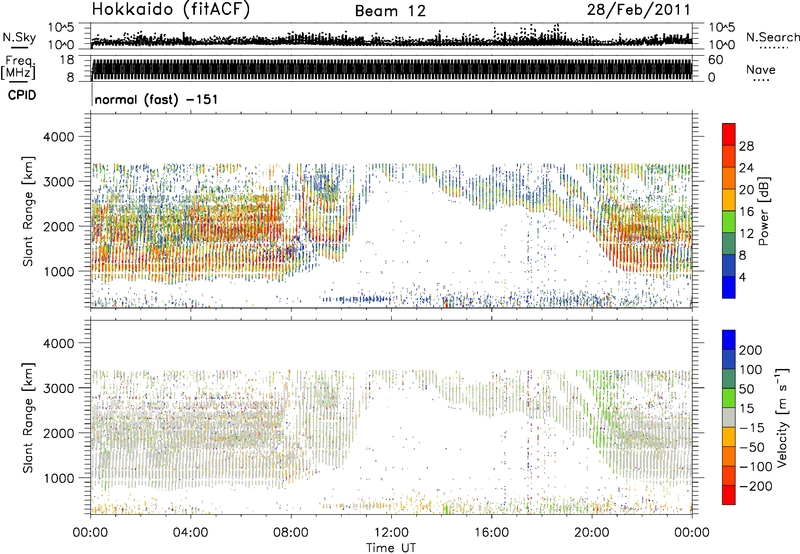800x554 pixels.
Task: Click the '200' velocity colorbar value
Action: [751, 350]
